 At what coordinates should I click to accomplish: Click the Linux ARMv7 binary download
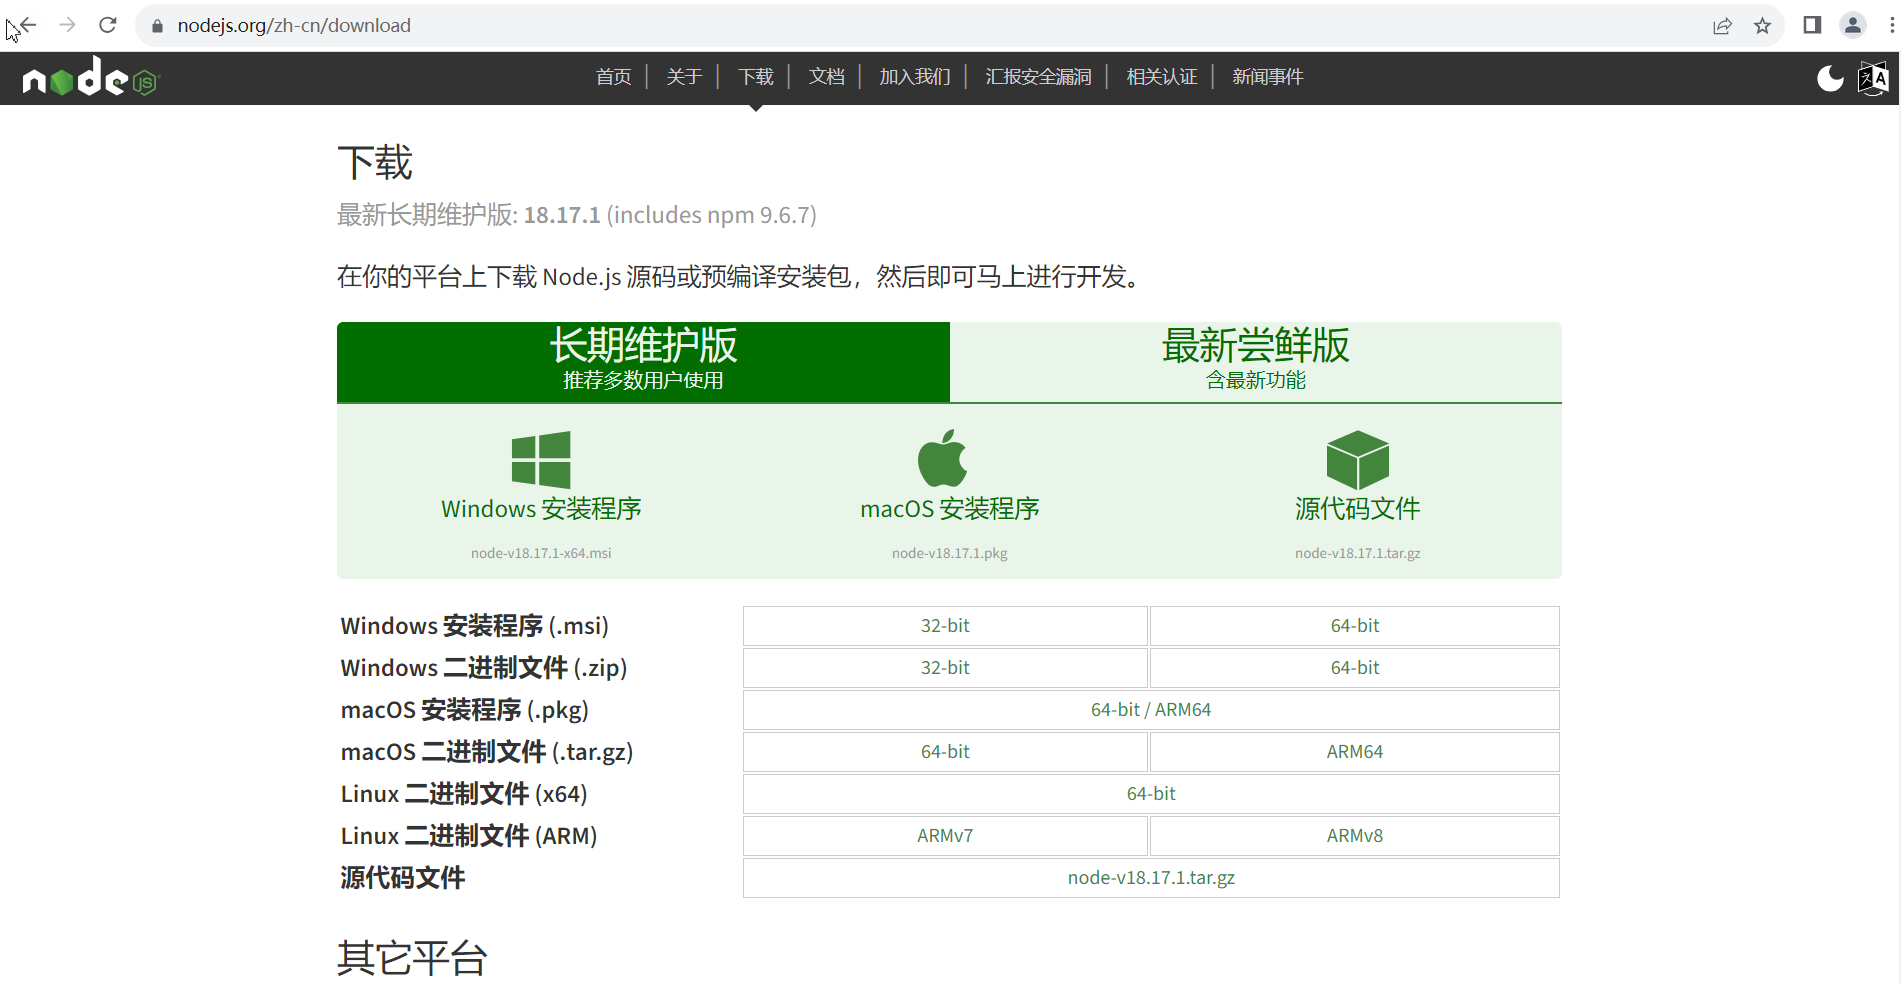tap(944, 835)
